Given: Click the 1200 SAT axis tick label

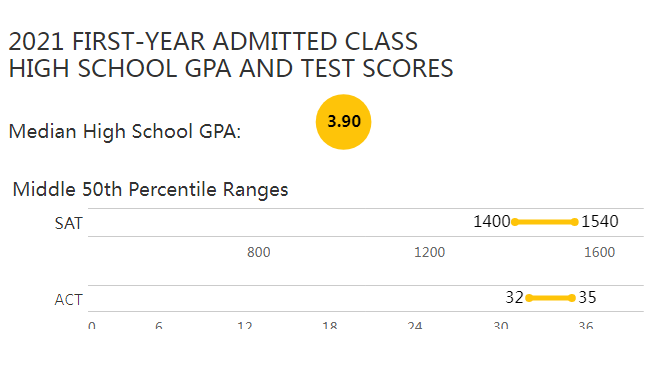Looking at the screenshot, I should (x=430, y=252).
